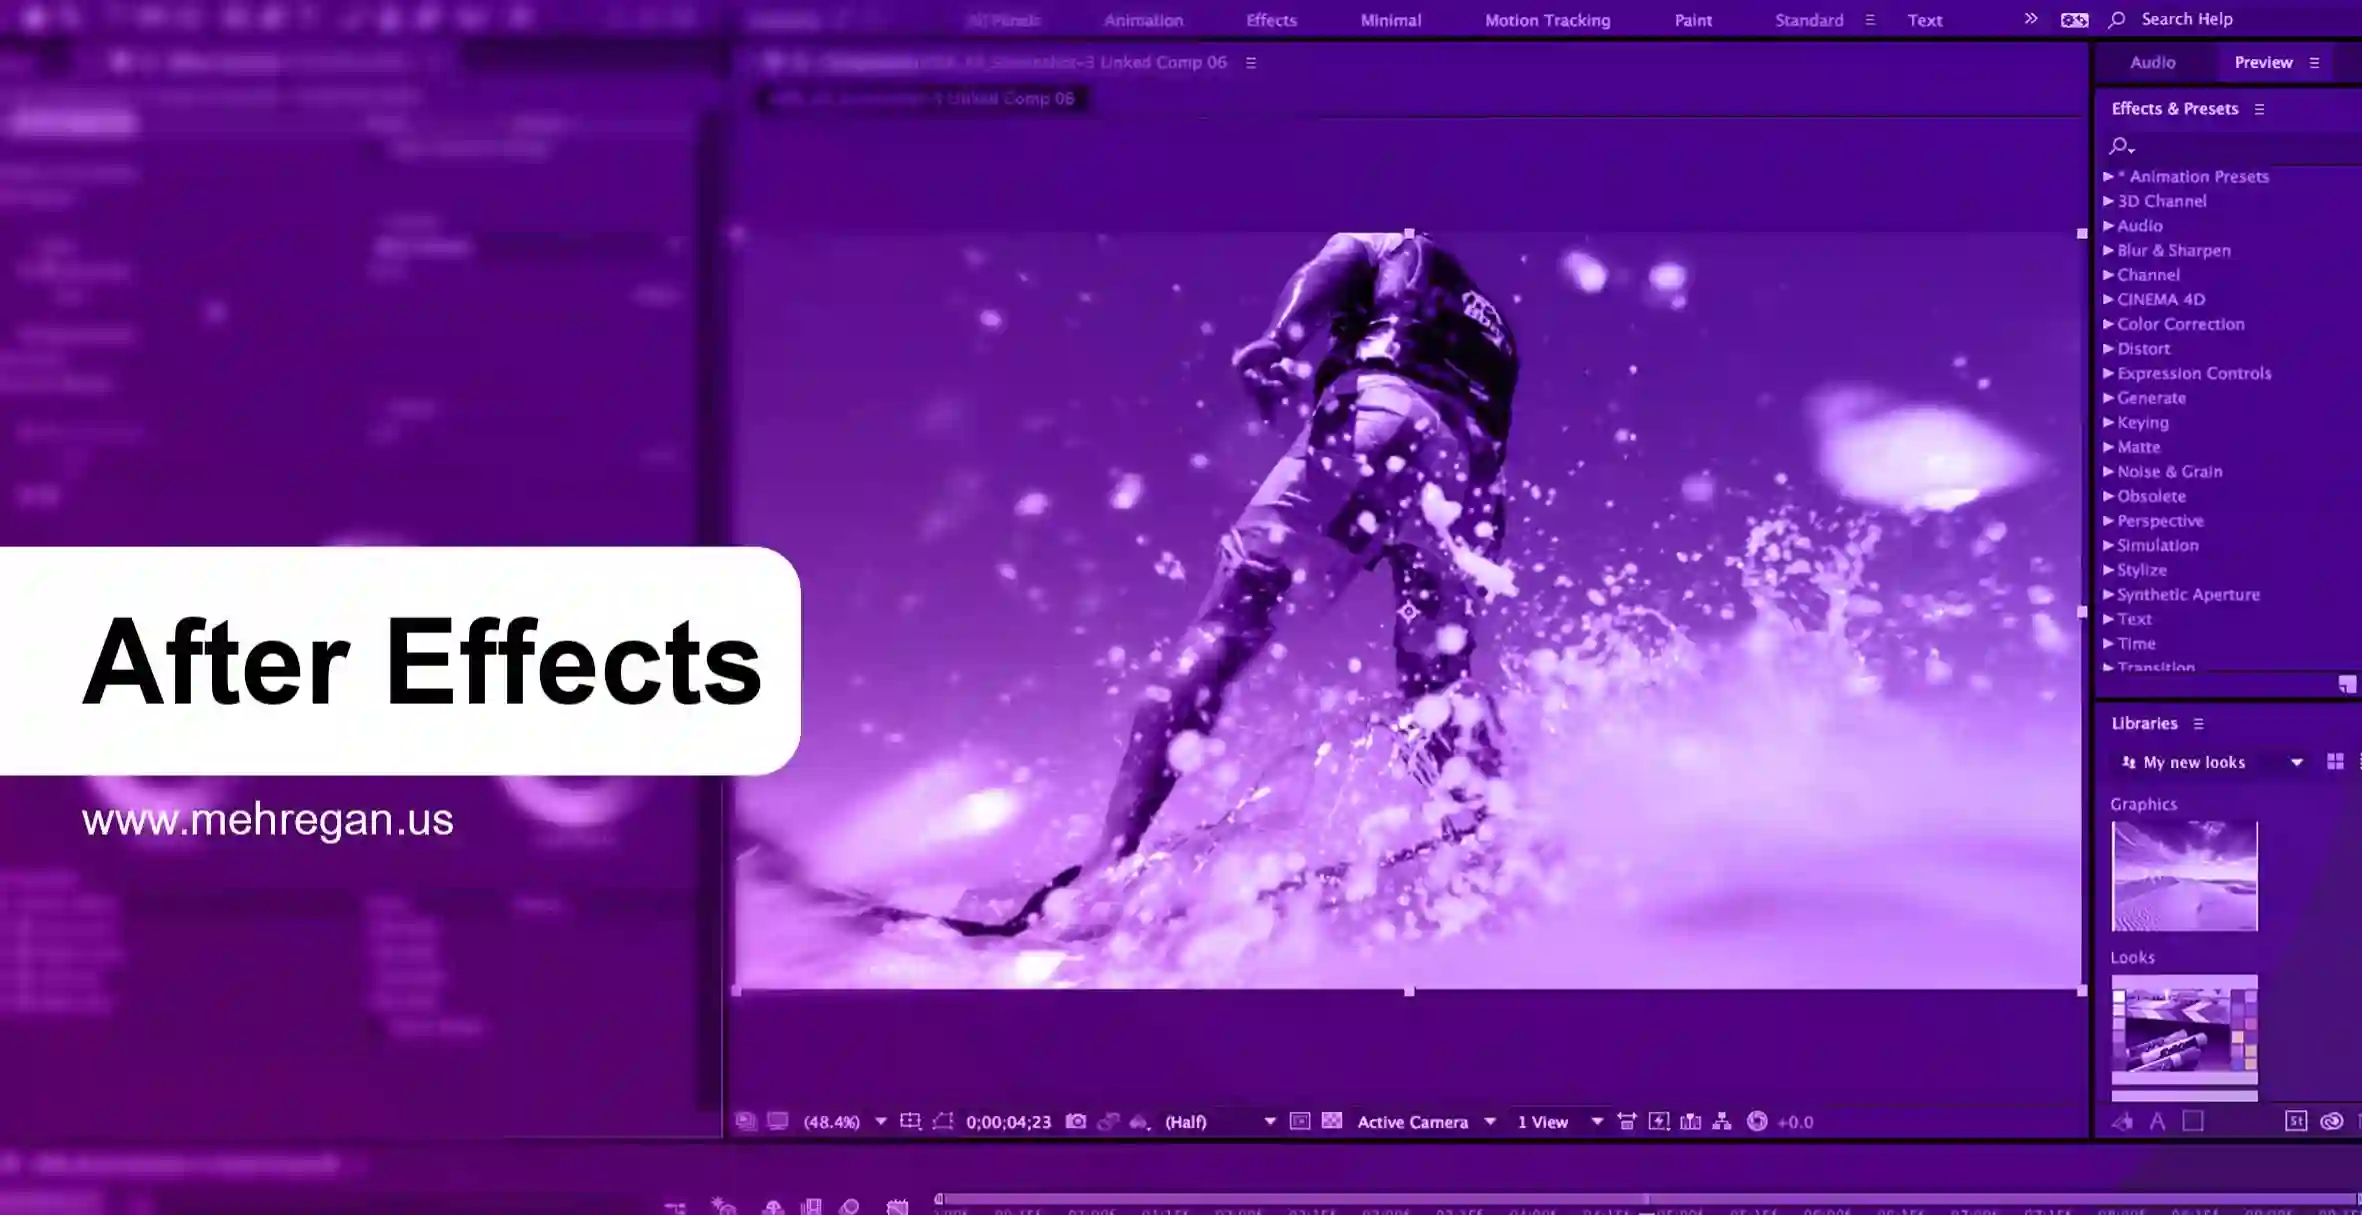This screenshot has height=1215, width=2362.
Task: Switch to the Motion Tracking workspace
Action: (x=1547, y=20)
